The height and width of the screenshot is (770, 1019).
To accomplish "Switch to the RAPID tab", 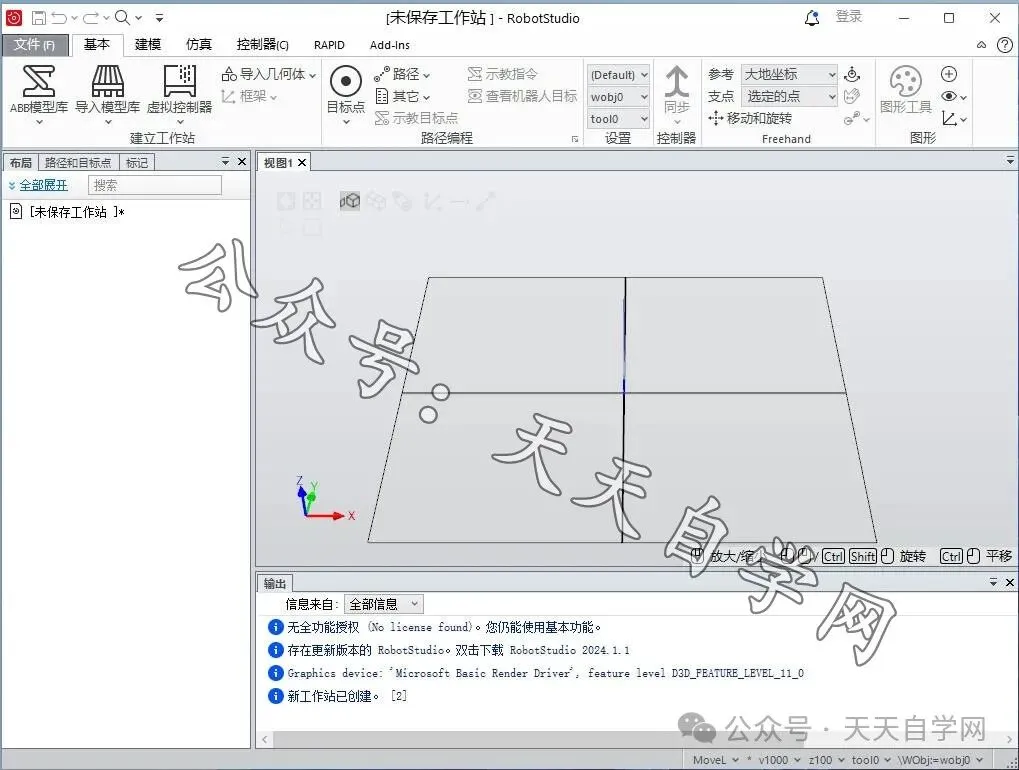I will click(329, 45).
